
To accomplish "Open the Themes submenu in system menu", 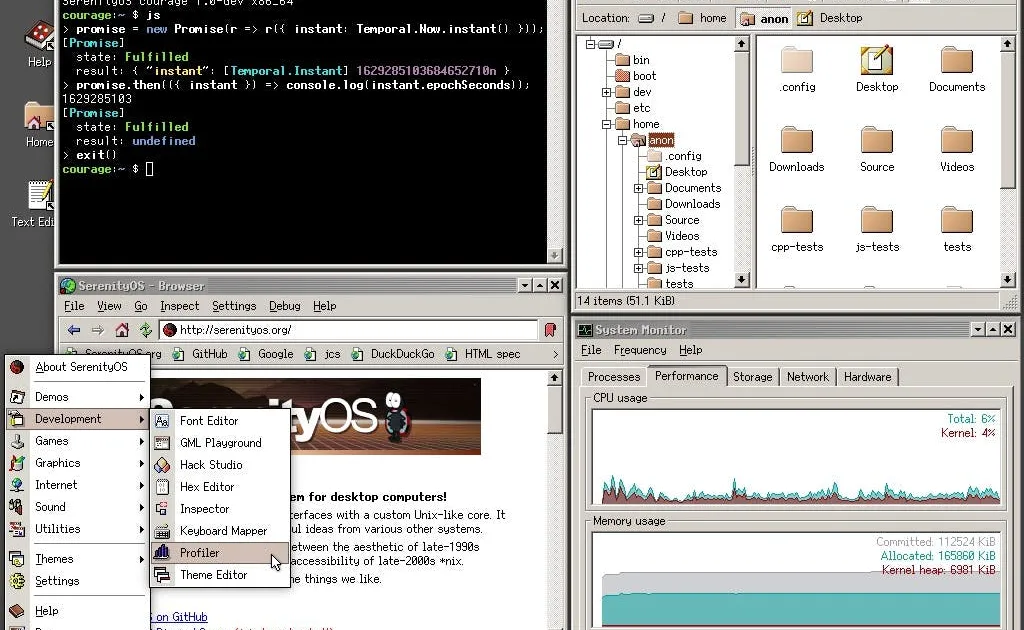I will (x=77, y=559).
